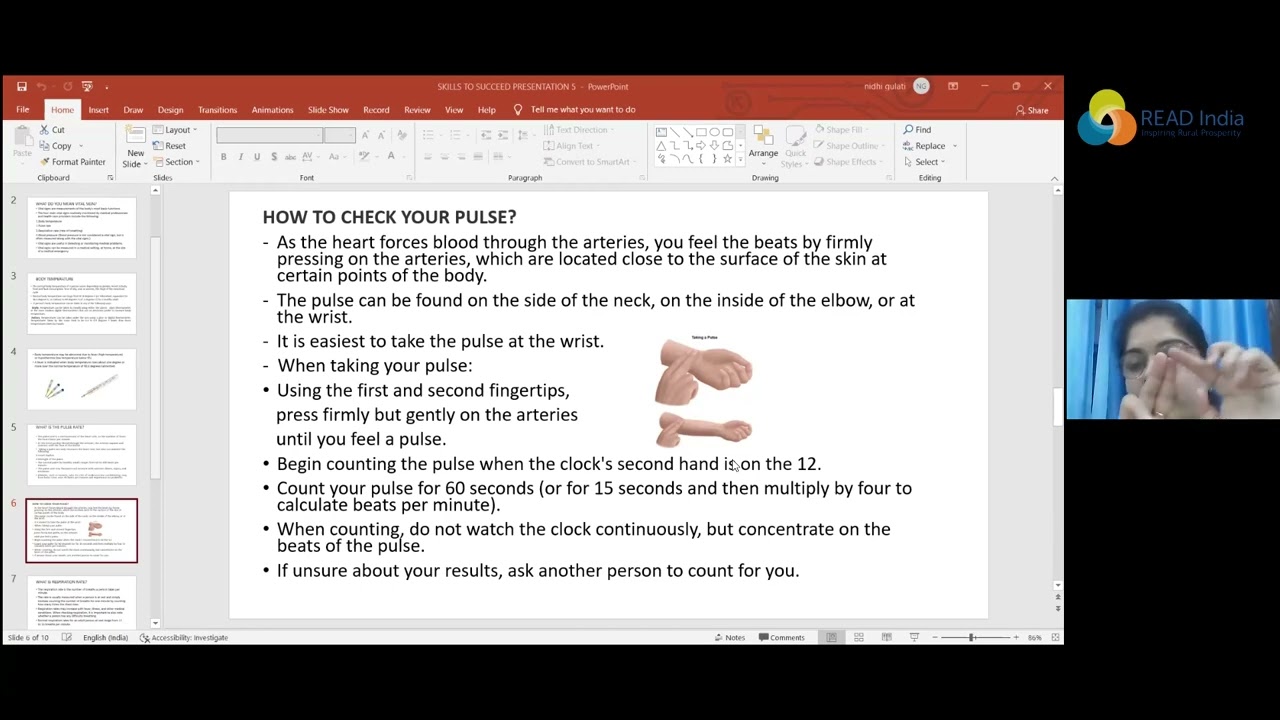Click the Accessibility: Investigate status item
The image size is (1280, 720).
(184, 637)
